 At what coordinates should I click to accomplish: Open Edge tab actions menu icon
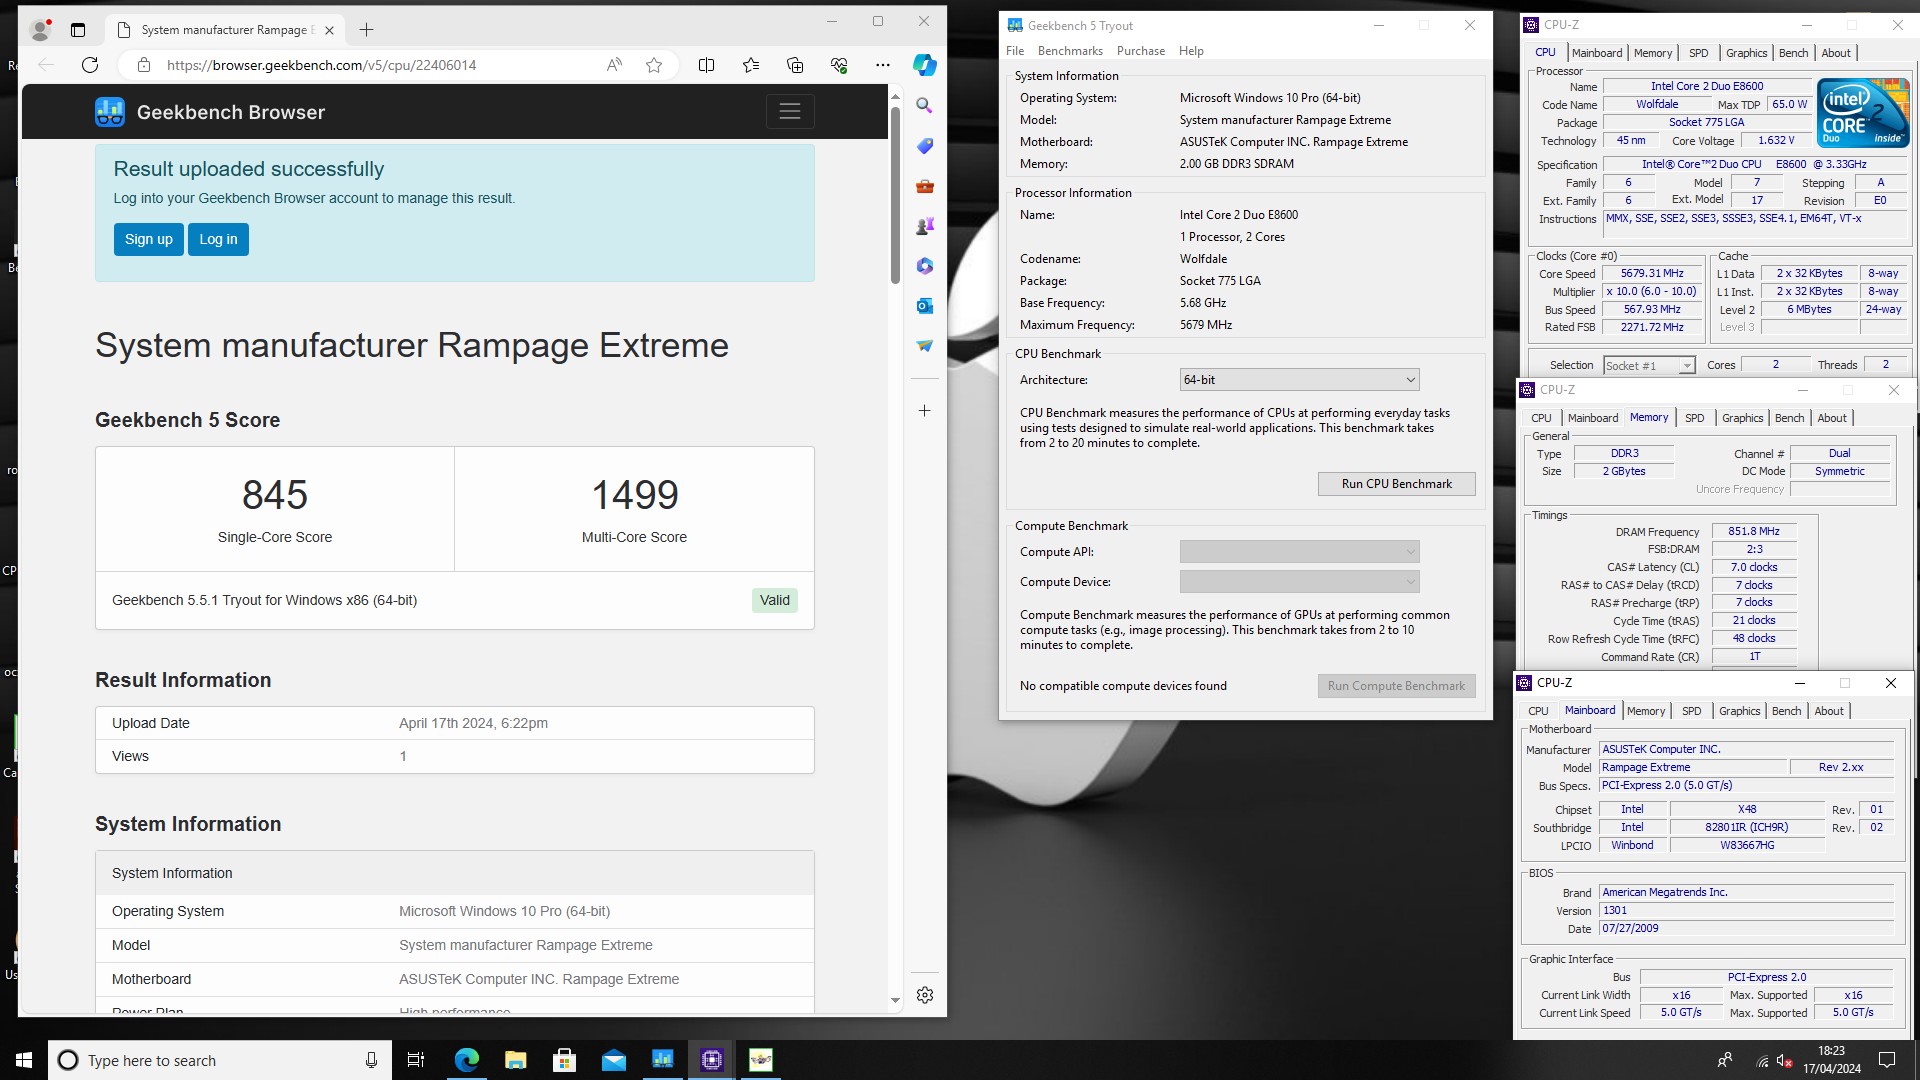[78, 30]
